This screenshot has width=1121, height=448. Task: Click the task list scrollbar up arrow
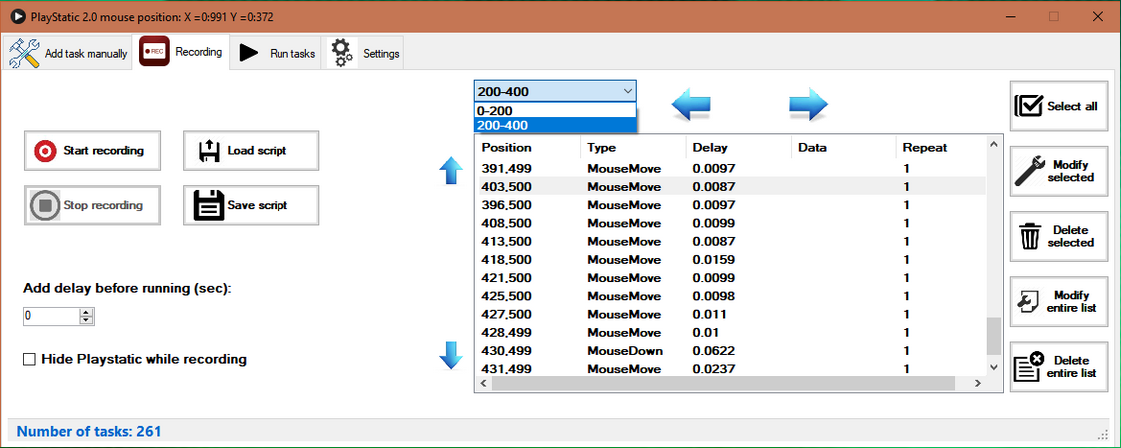993,144
